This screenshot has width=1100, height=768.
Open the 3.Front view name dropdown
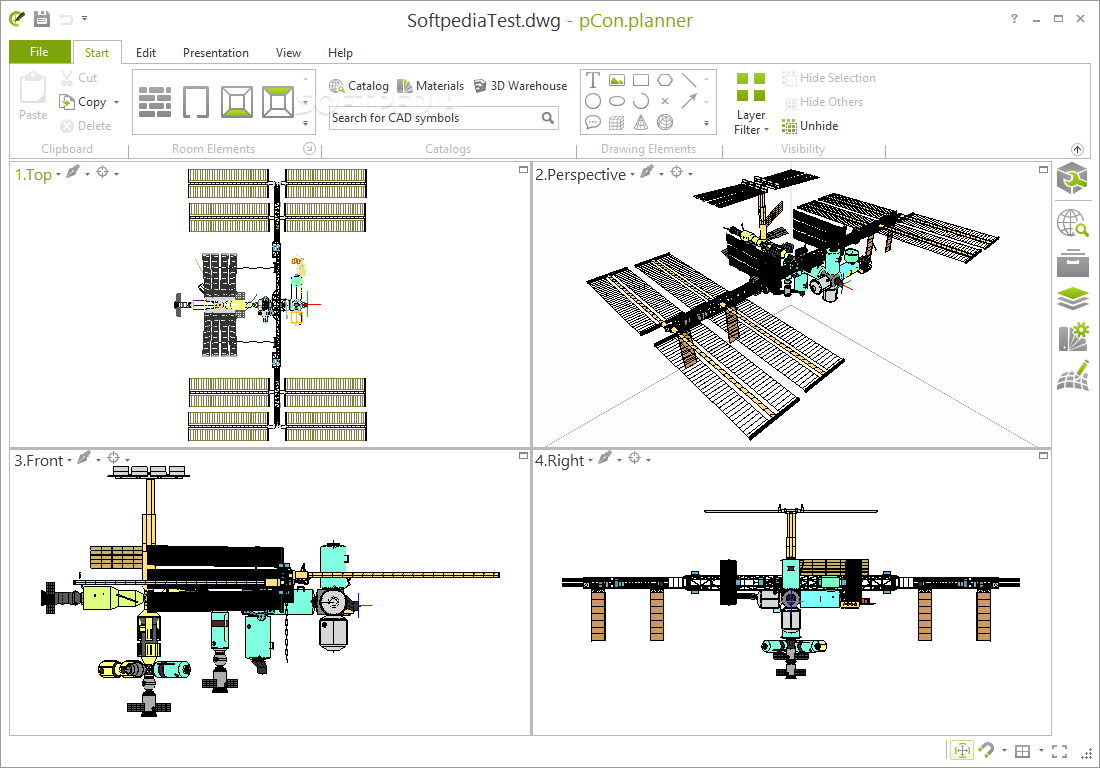coord(69,461)
